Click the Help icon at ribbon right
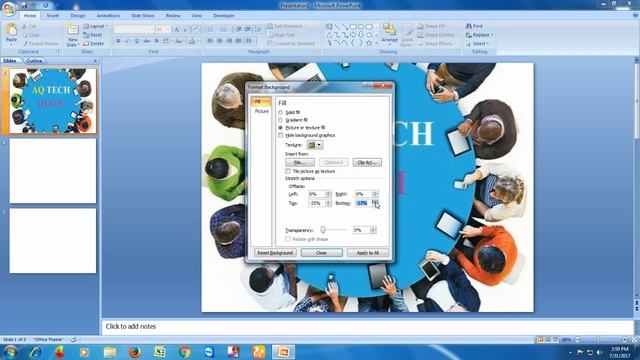Viewport: 640px width, 360px height. (x=636, y=16)
